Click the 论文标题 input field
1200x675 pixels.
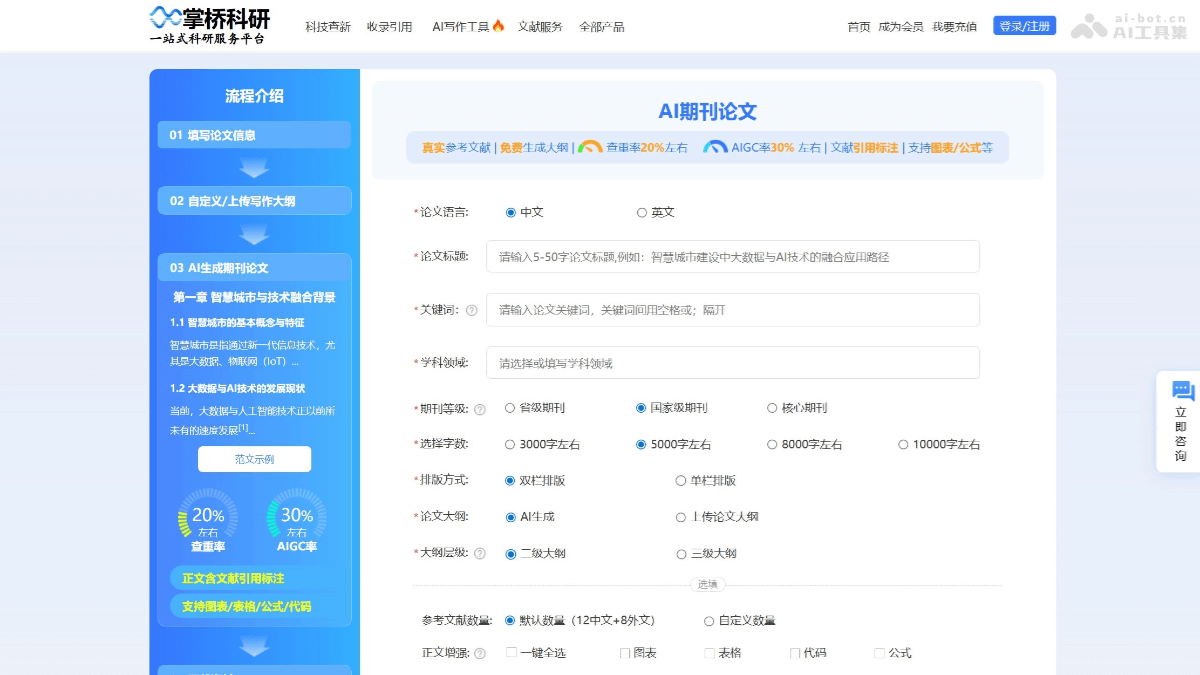pyautogui.click(x=733, y=256)
